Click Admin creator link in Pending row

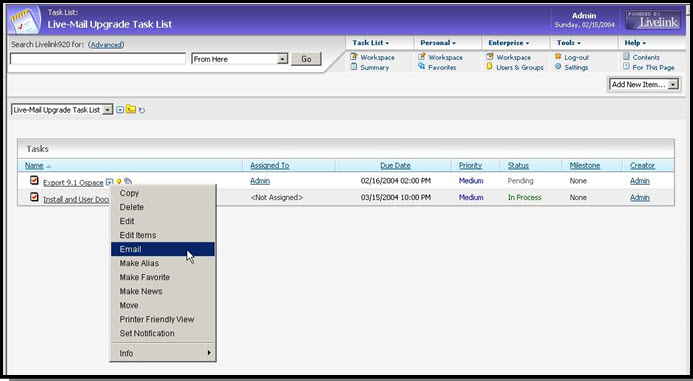[x=640, y=181]
